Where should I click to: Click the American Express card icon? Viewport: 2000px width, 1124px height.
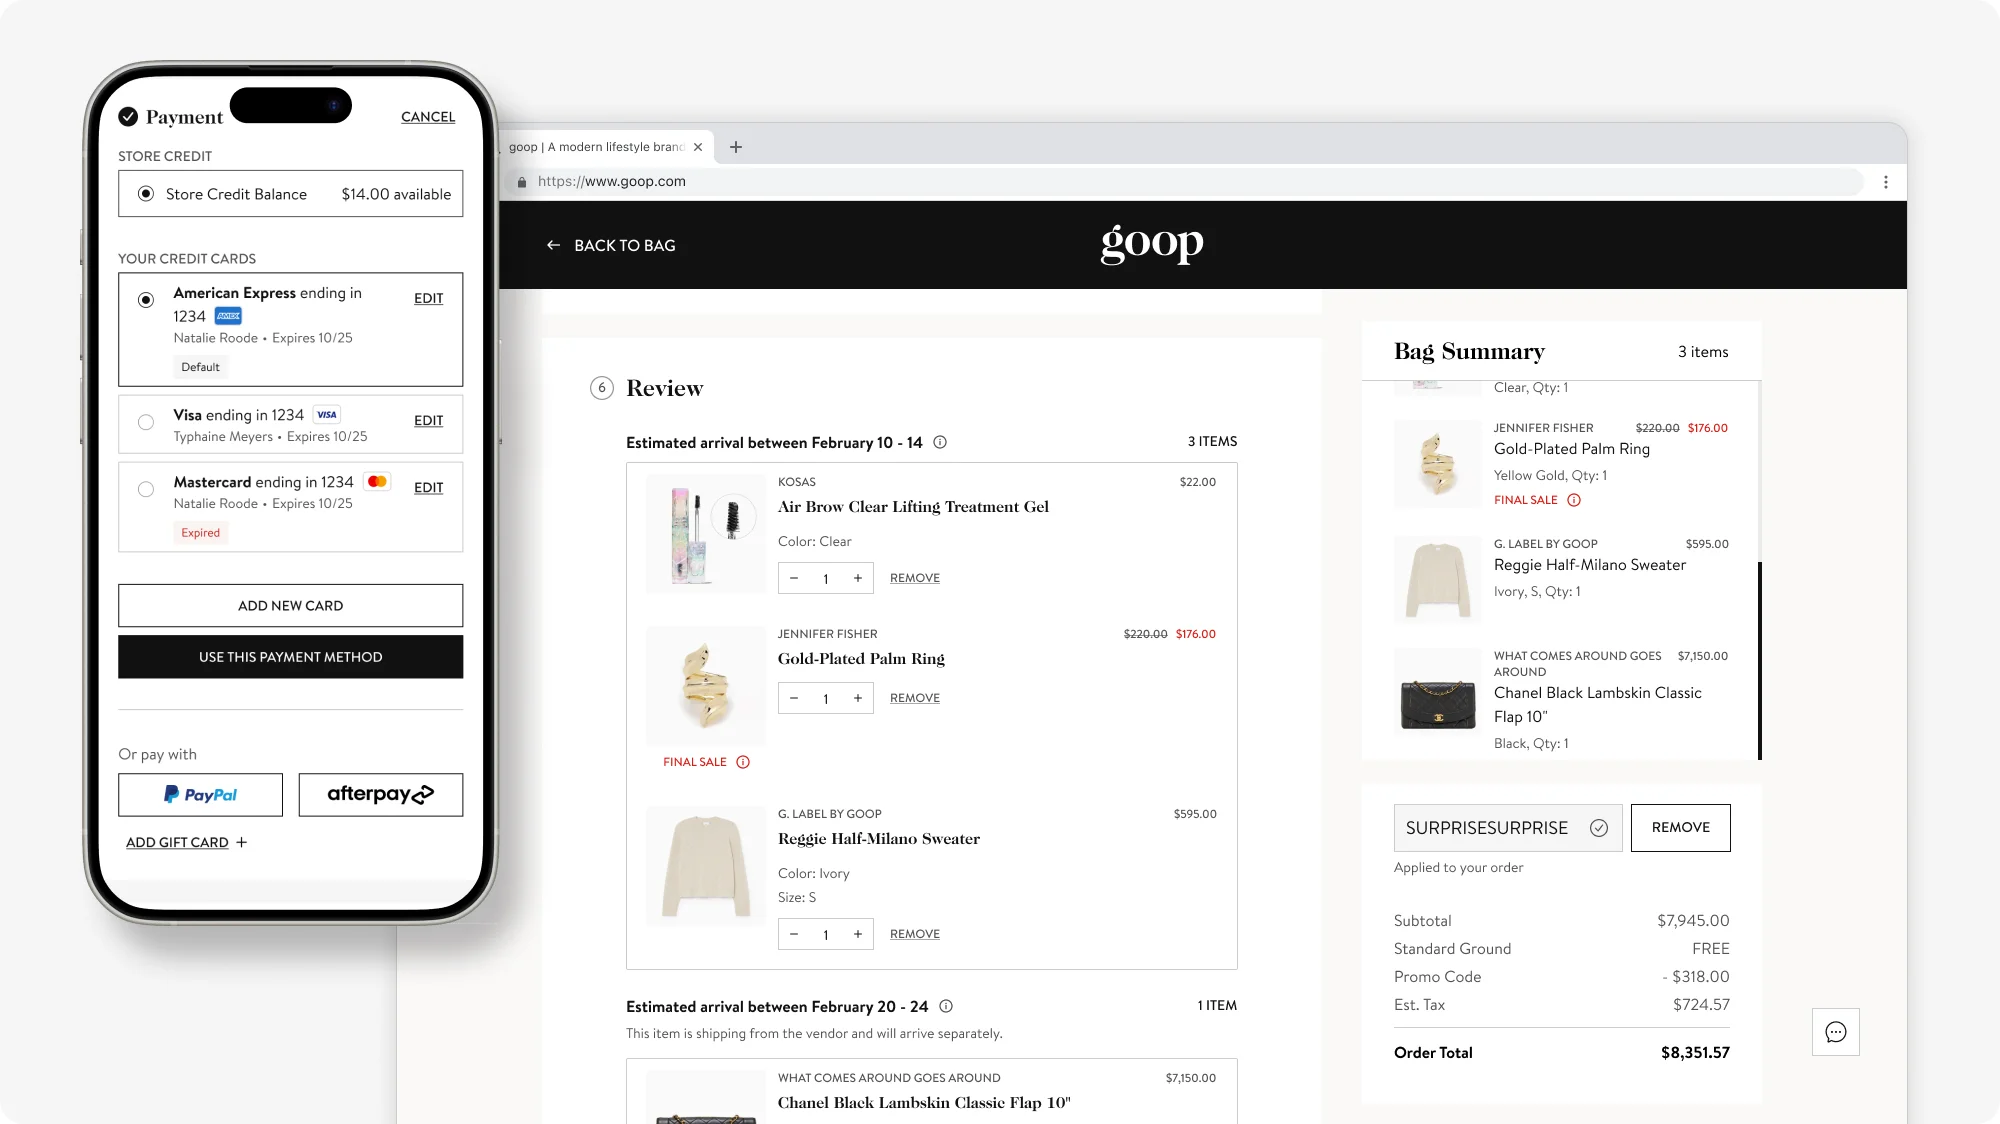coord(228,315)
